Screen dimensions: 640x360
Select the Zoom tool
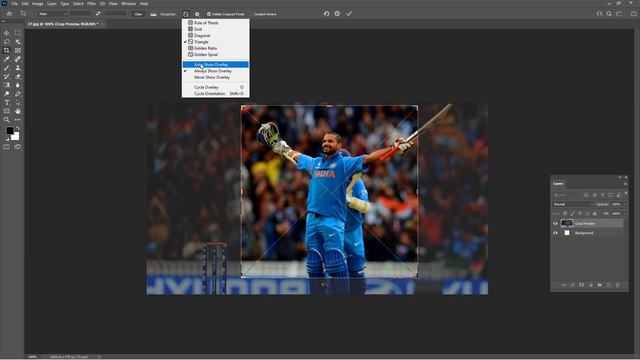7,120
